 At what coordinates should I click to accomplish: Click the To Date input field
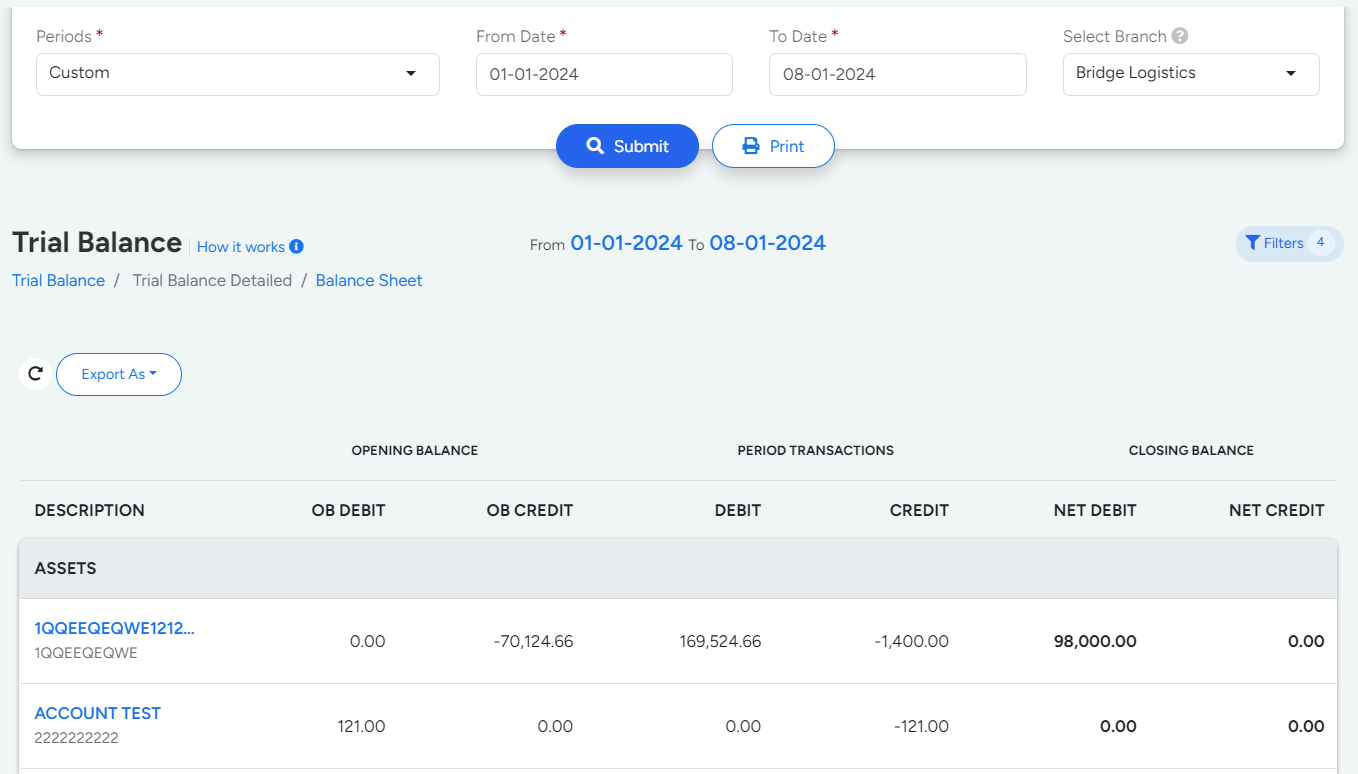coord(897,74)
